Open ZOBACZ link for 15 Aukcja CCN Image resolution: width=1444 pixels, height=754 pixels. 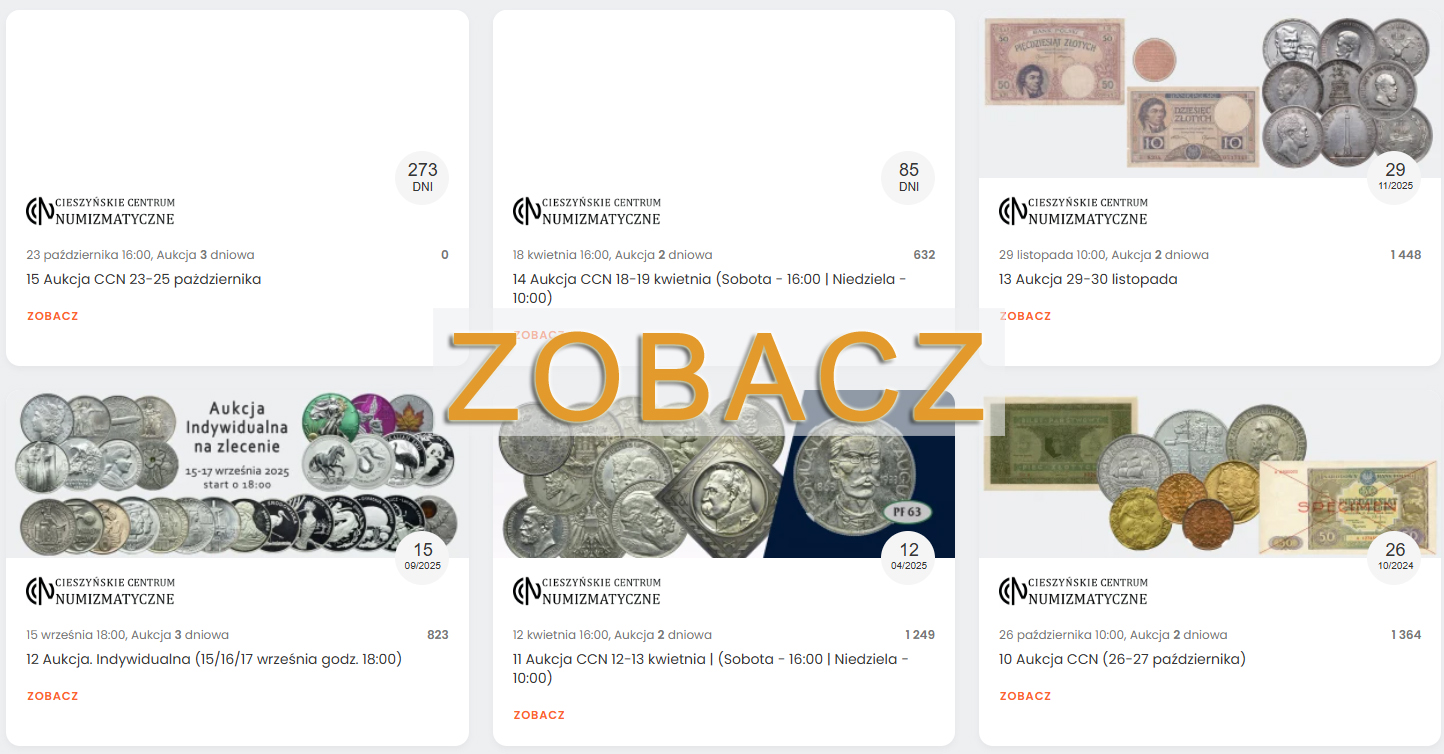pos(52,316)
